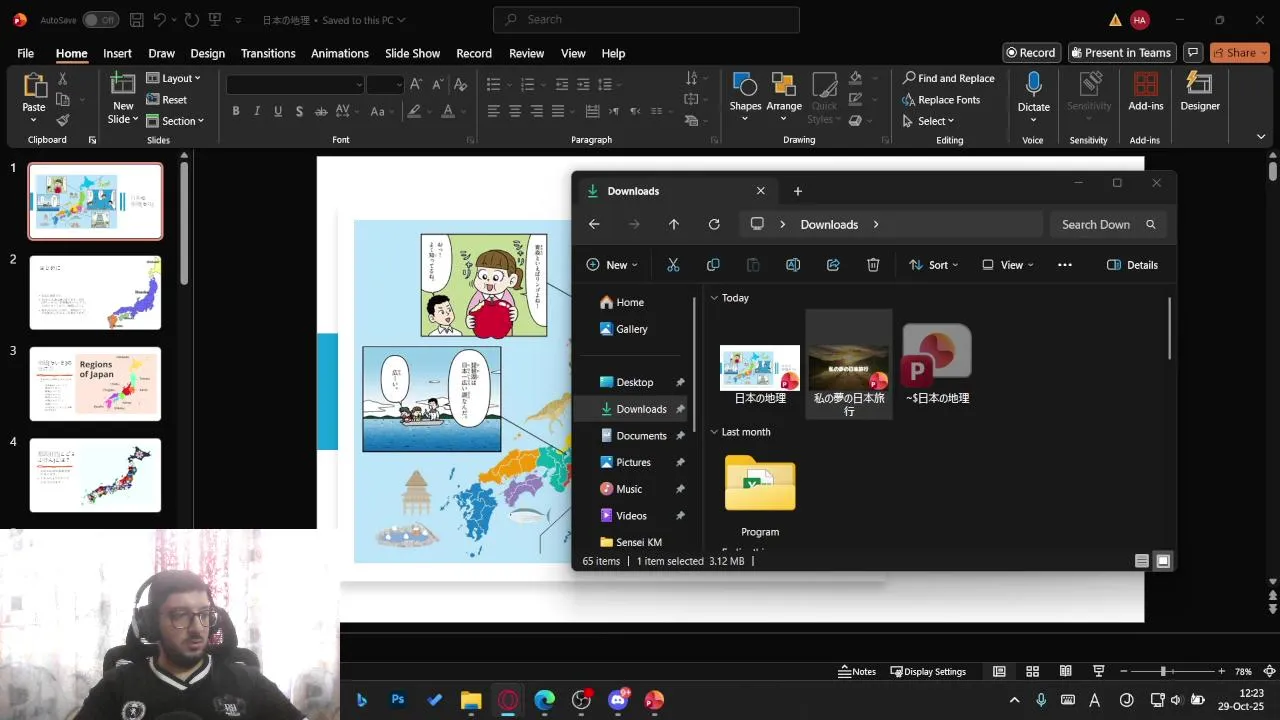Open the Section dropdown
Image resolution: width=1280 pixels, height=720 pixels.
point(175,121)
